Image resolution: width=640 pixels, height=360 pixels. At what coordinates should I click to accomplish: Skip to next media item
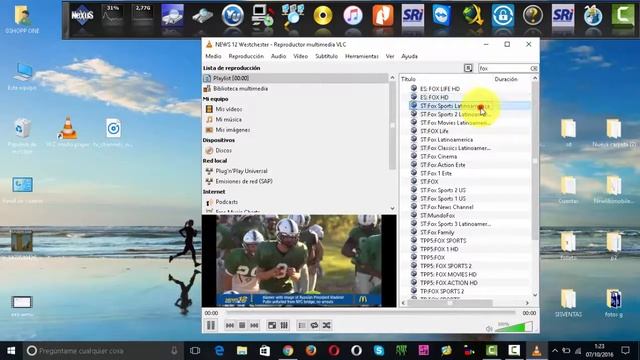coord(254,325)
